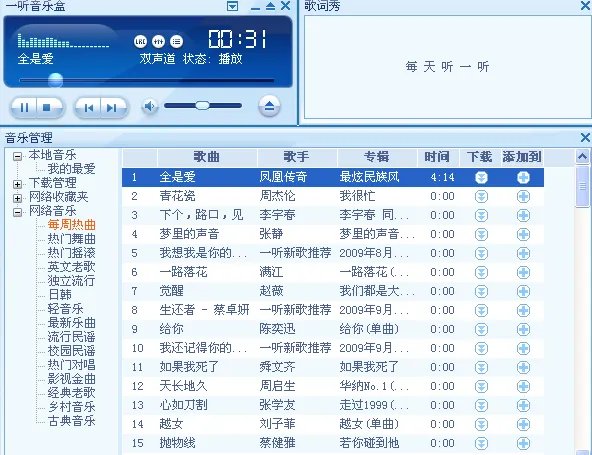Add 梦里的声音 with plus icon
Image resolution: width=592 pixels, height=455 pixels.
coord(523,234)
